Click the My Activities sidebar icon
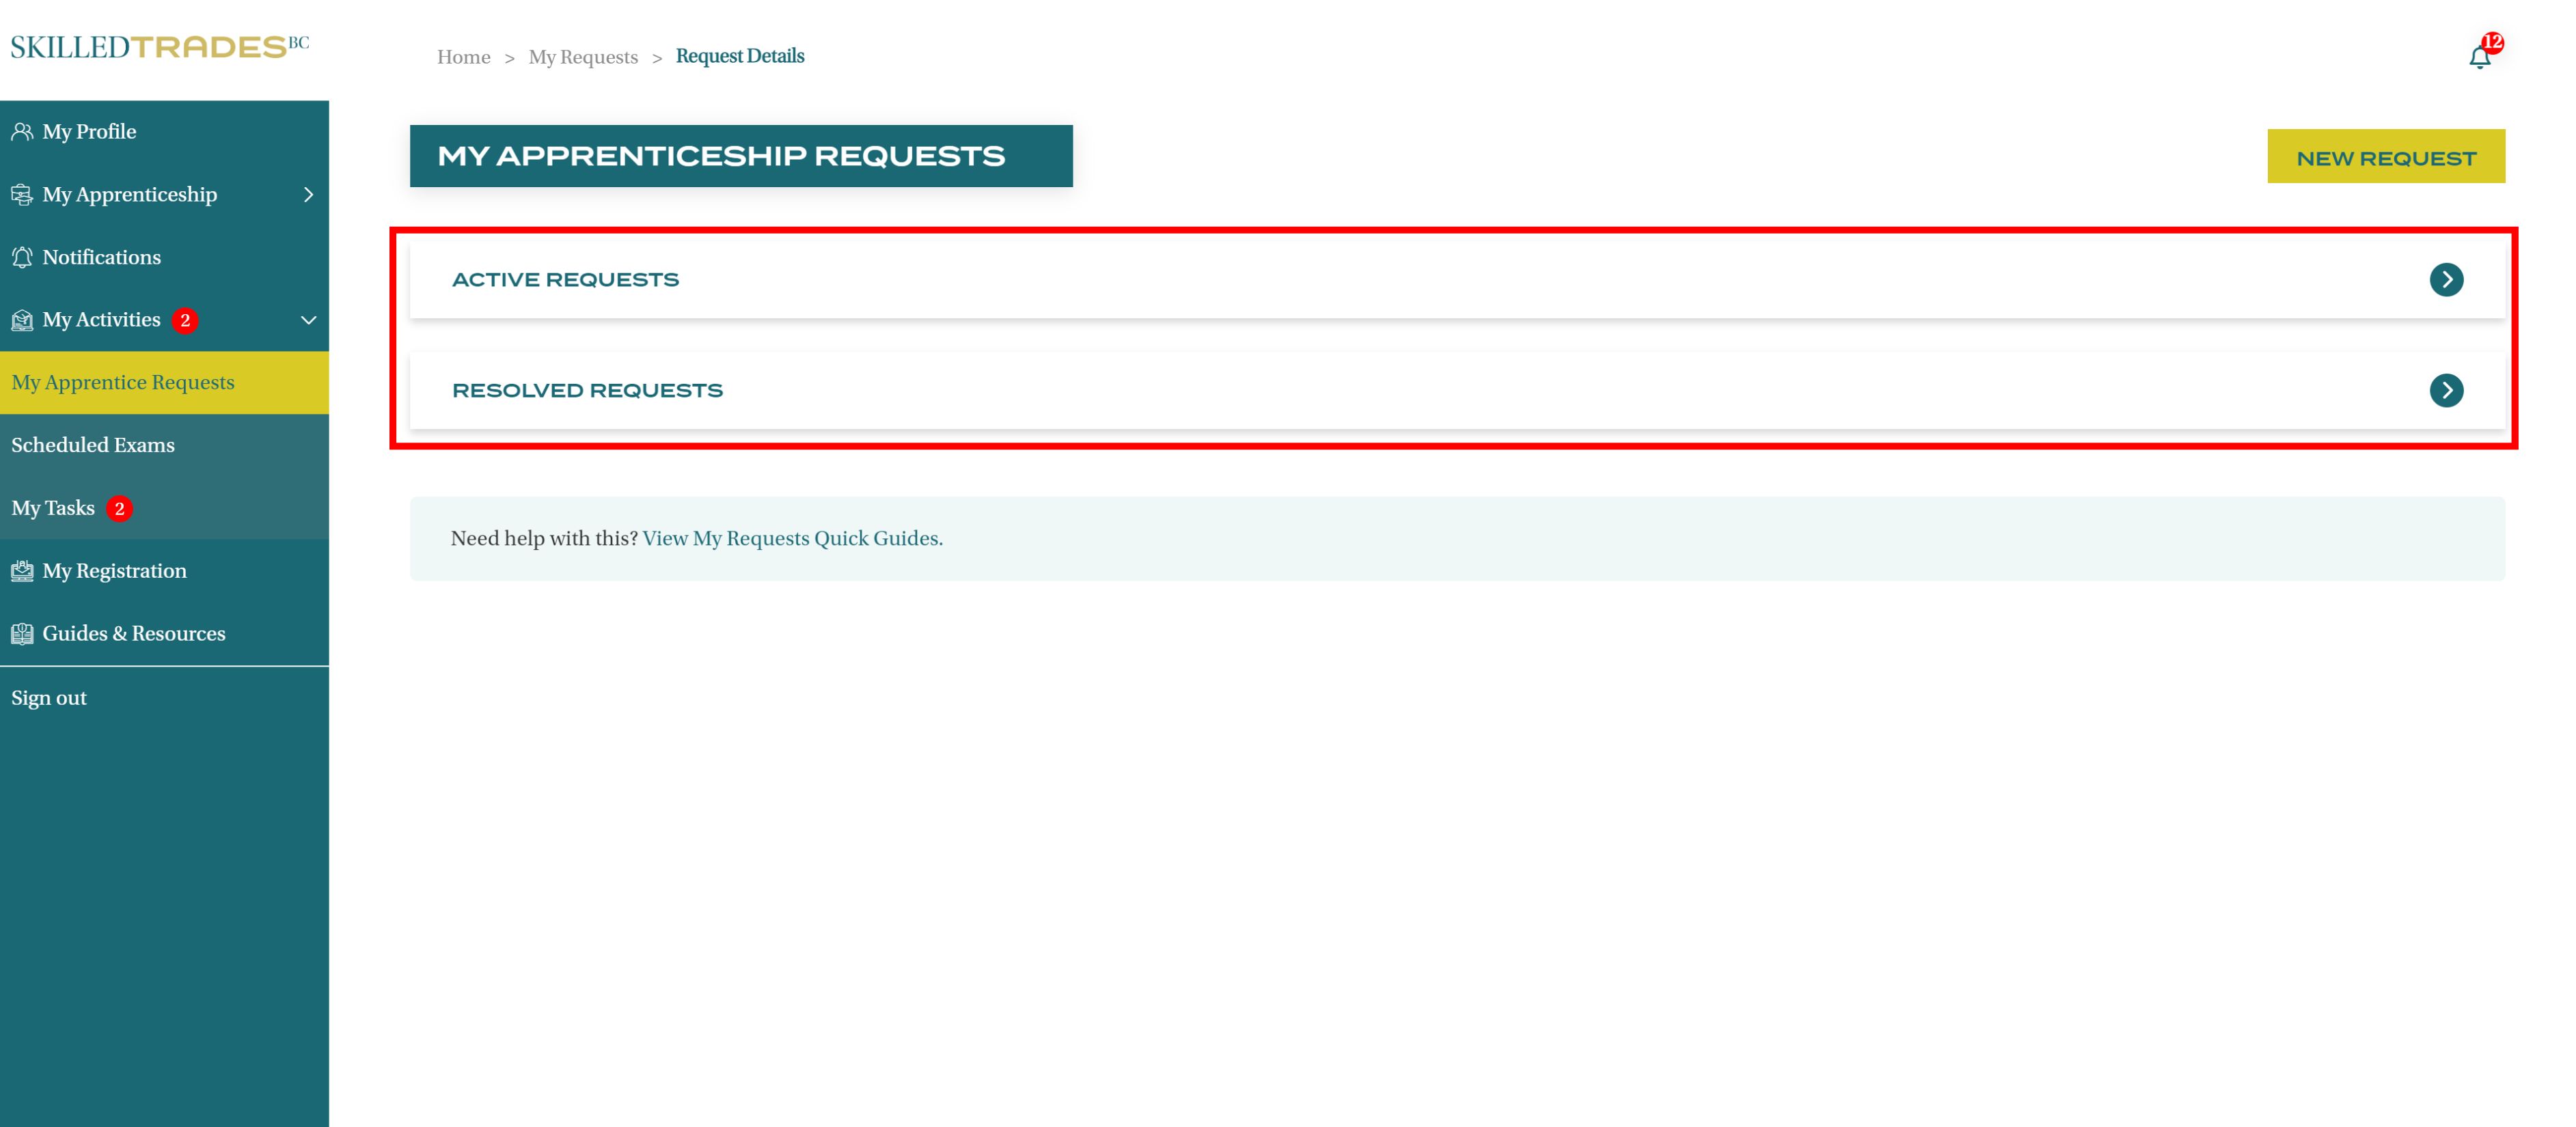 [22, 320]
